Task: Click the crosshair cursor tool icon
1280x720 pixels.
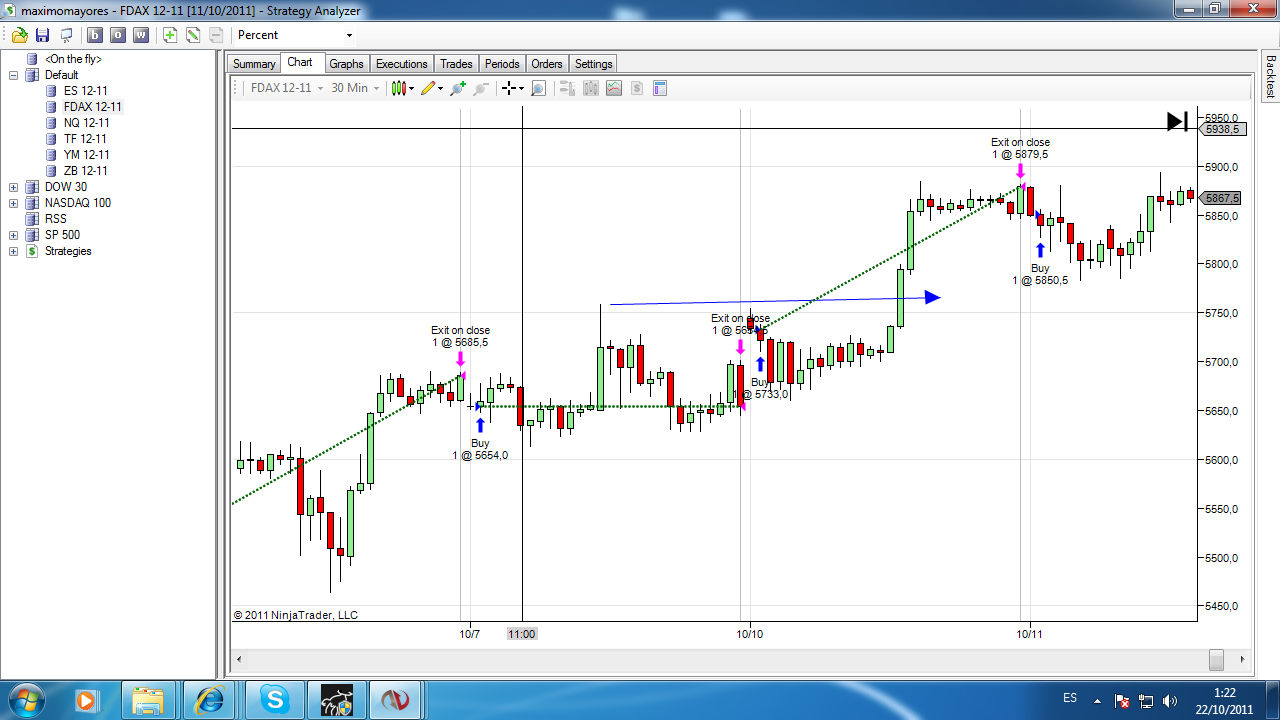Action: (x=509, y=88)
